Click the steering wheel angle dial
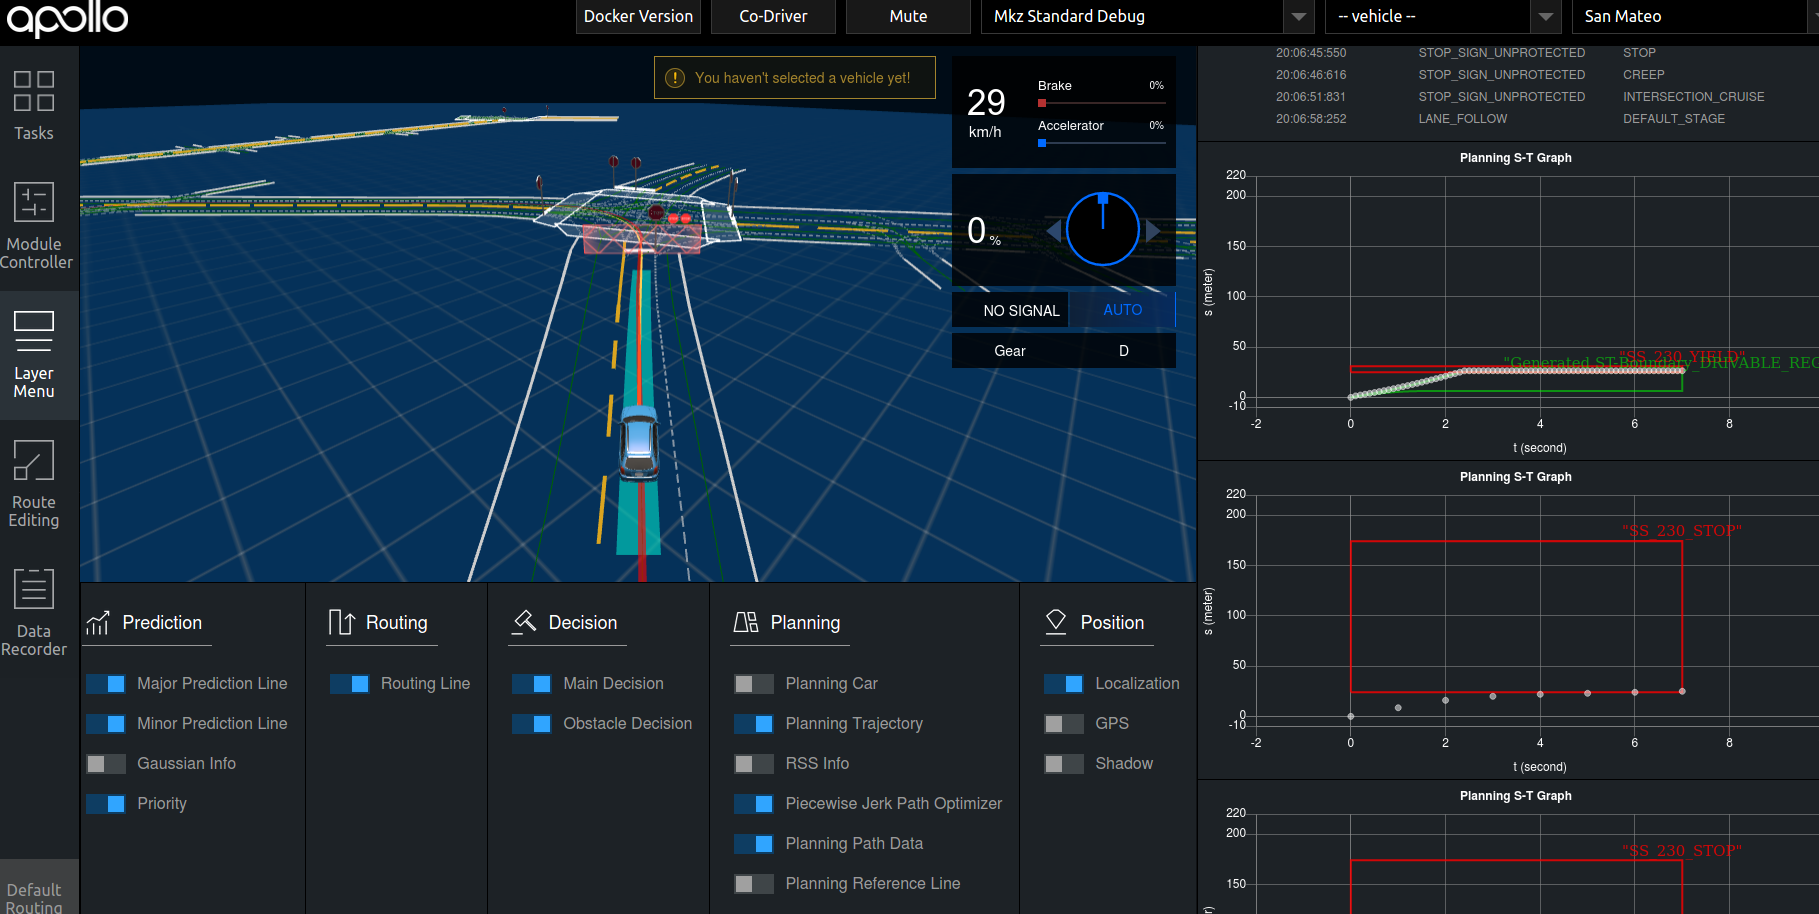 1103,229
